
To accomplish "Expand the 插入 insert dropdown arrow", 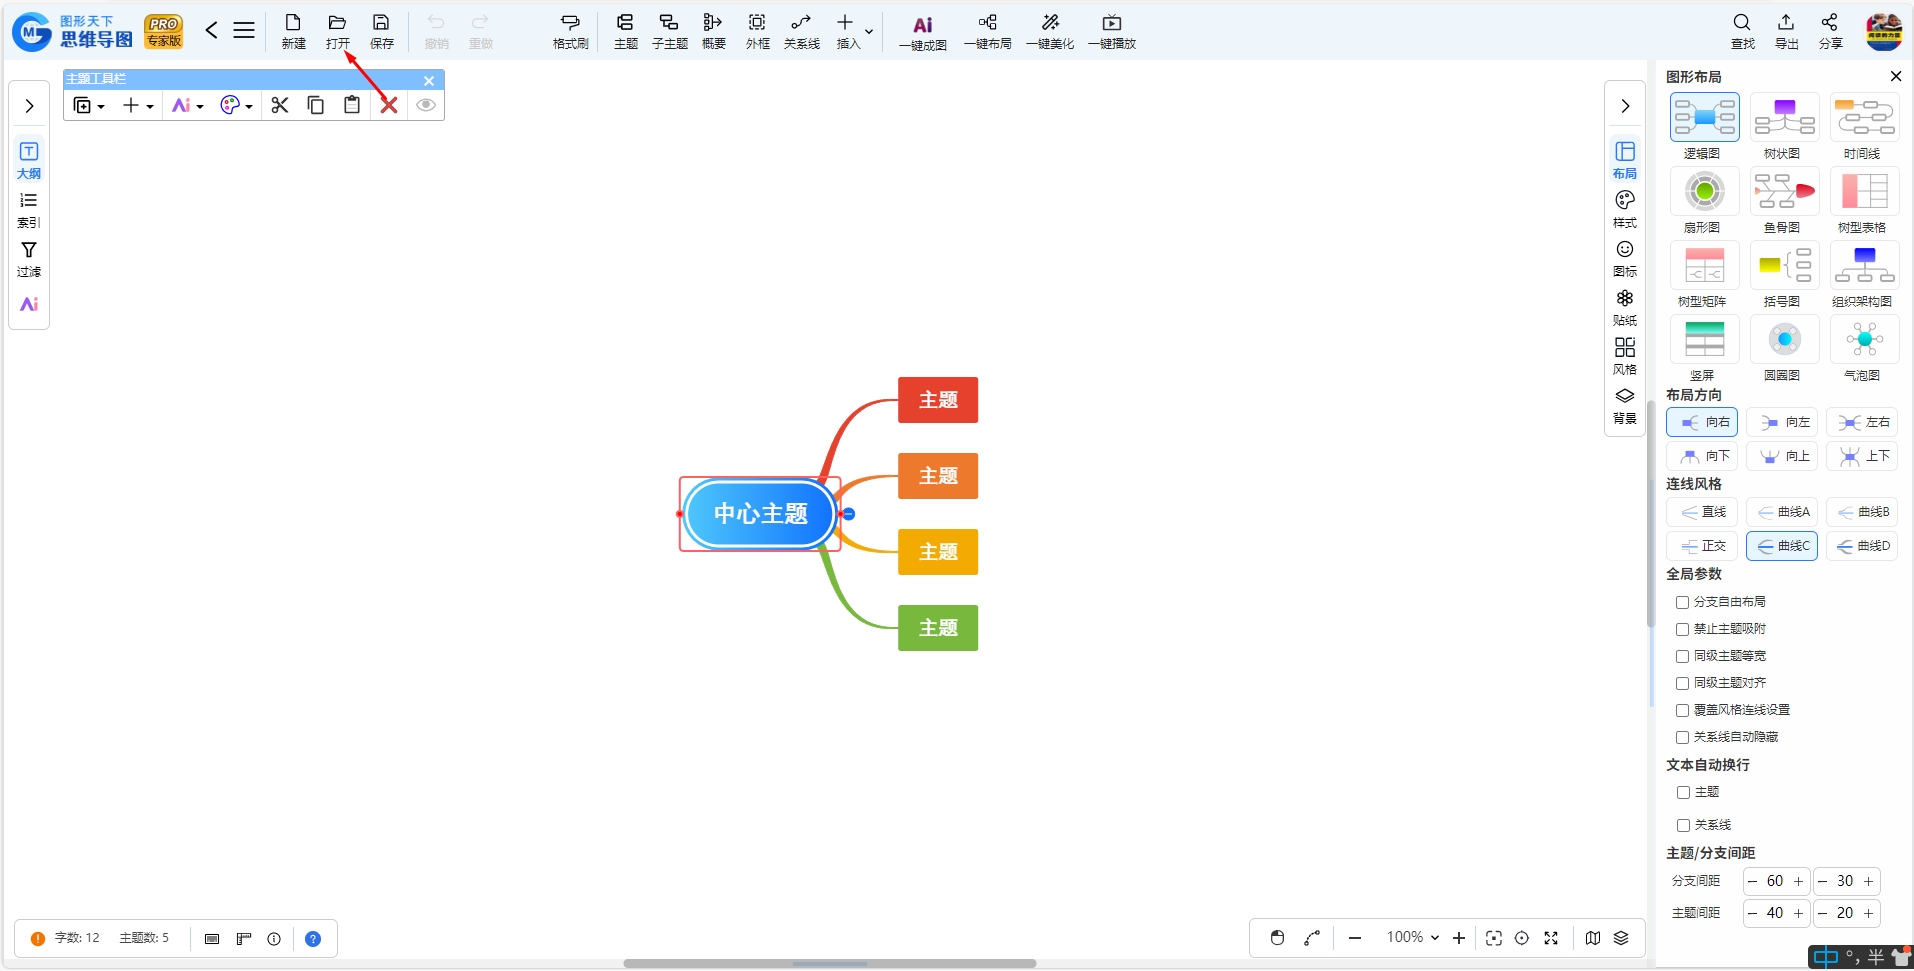I will pyautogui.click(x=869, y=32).
